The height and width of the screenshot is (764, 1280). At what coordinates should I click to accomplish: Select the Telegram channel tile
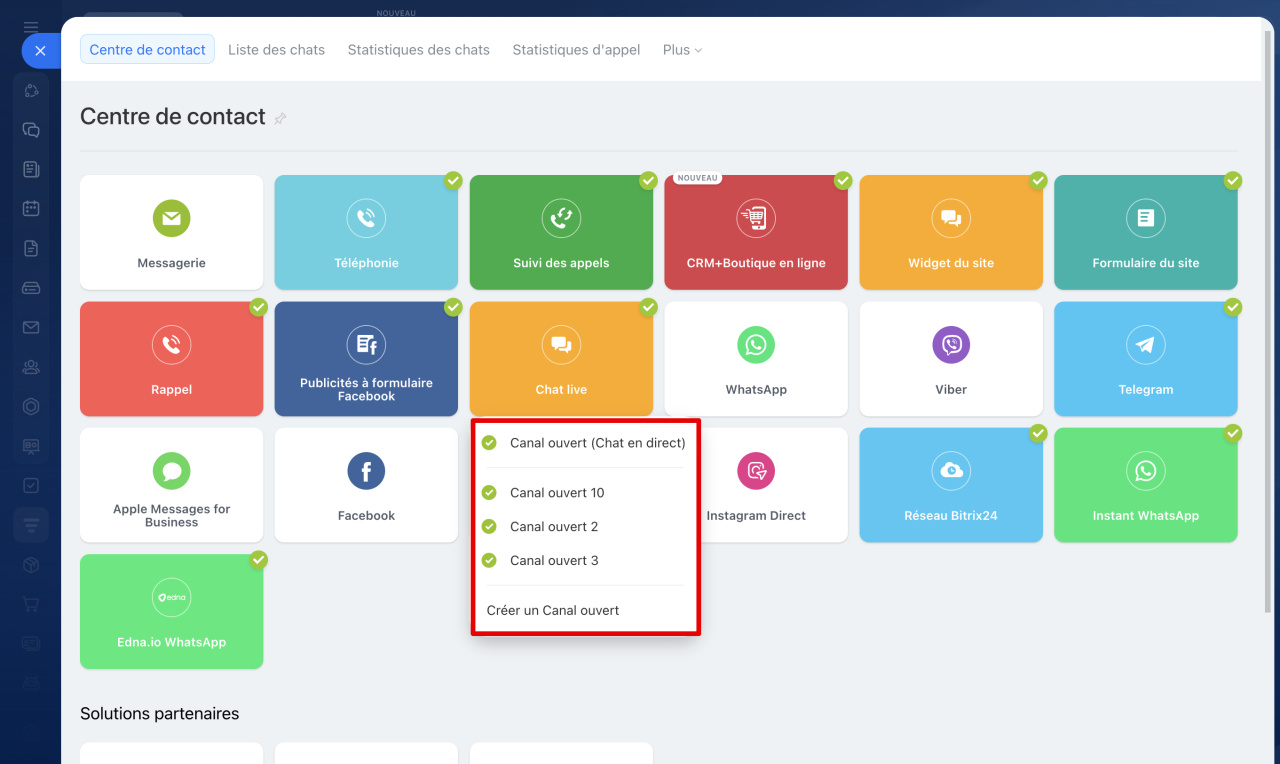[1146, 359]
